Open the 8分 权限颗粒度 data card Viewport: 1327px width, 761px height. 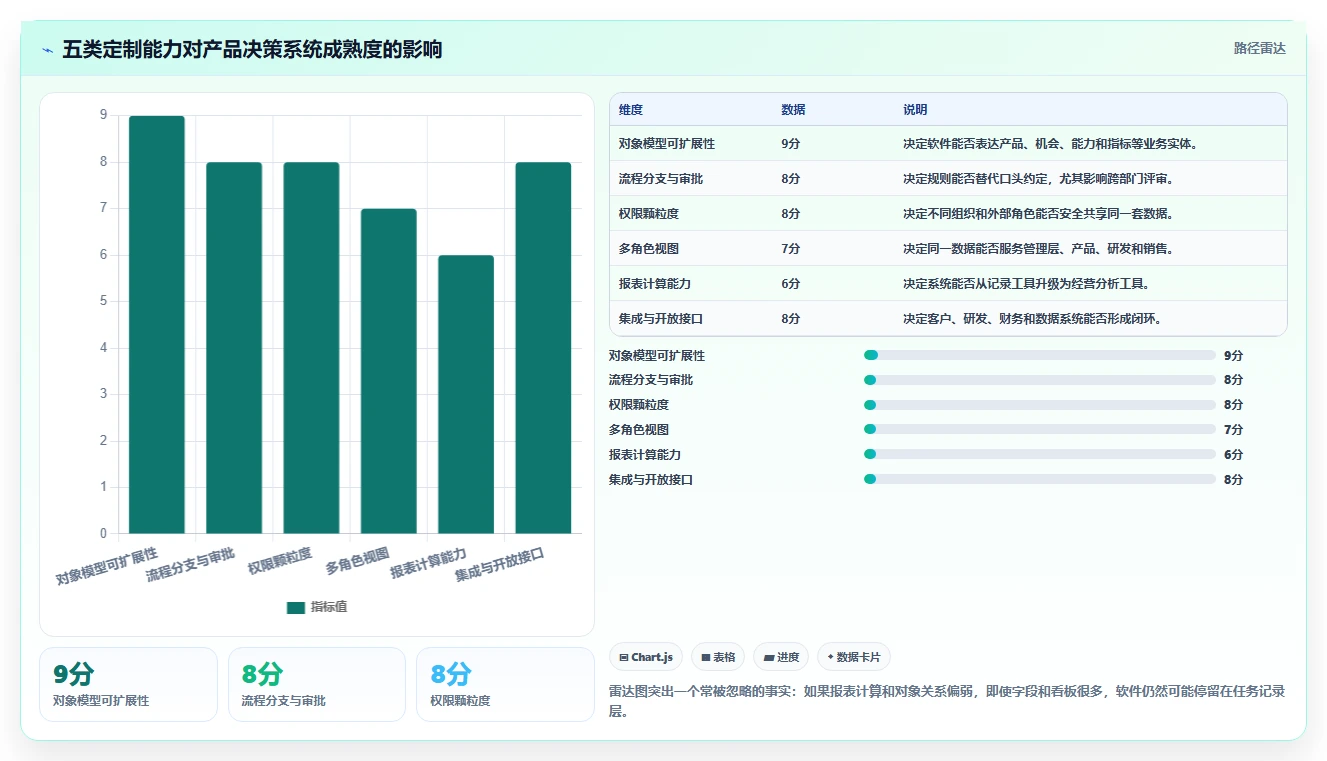[x=505, y=684]
